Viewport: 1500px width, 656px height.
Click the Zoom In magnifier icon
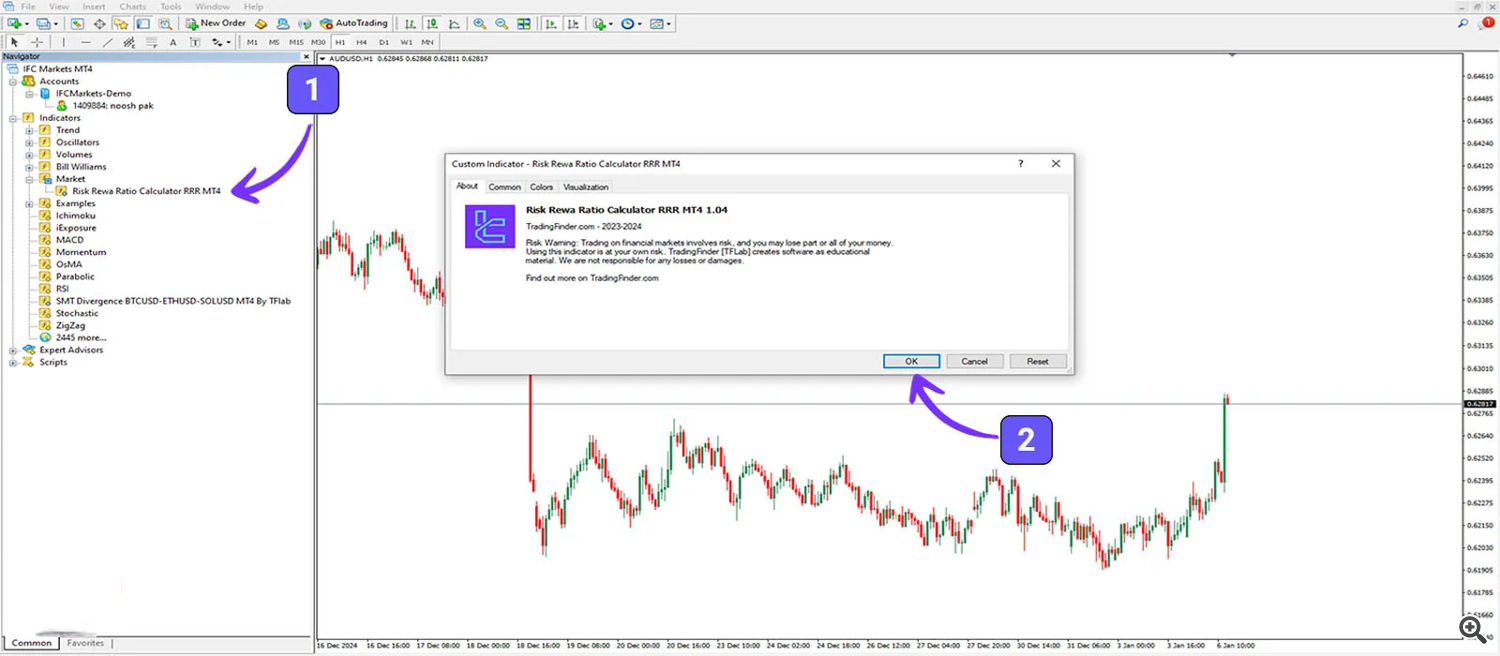tap(480, 23)
